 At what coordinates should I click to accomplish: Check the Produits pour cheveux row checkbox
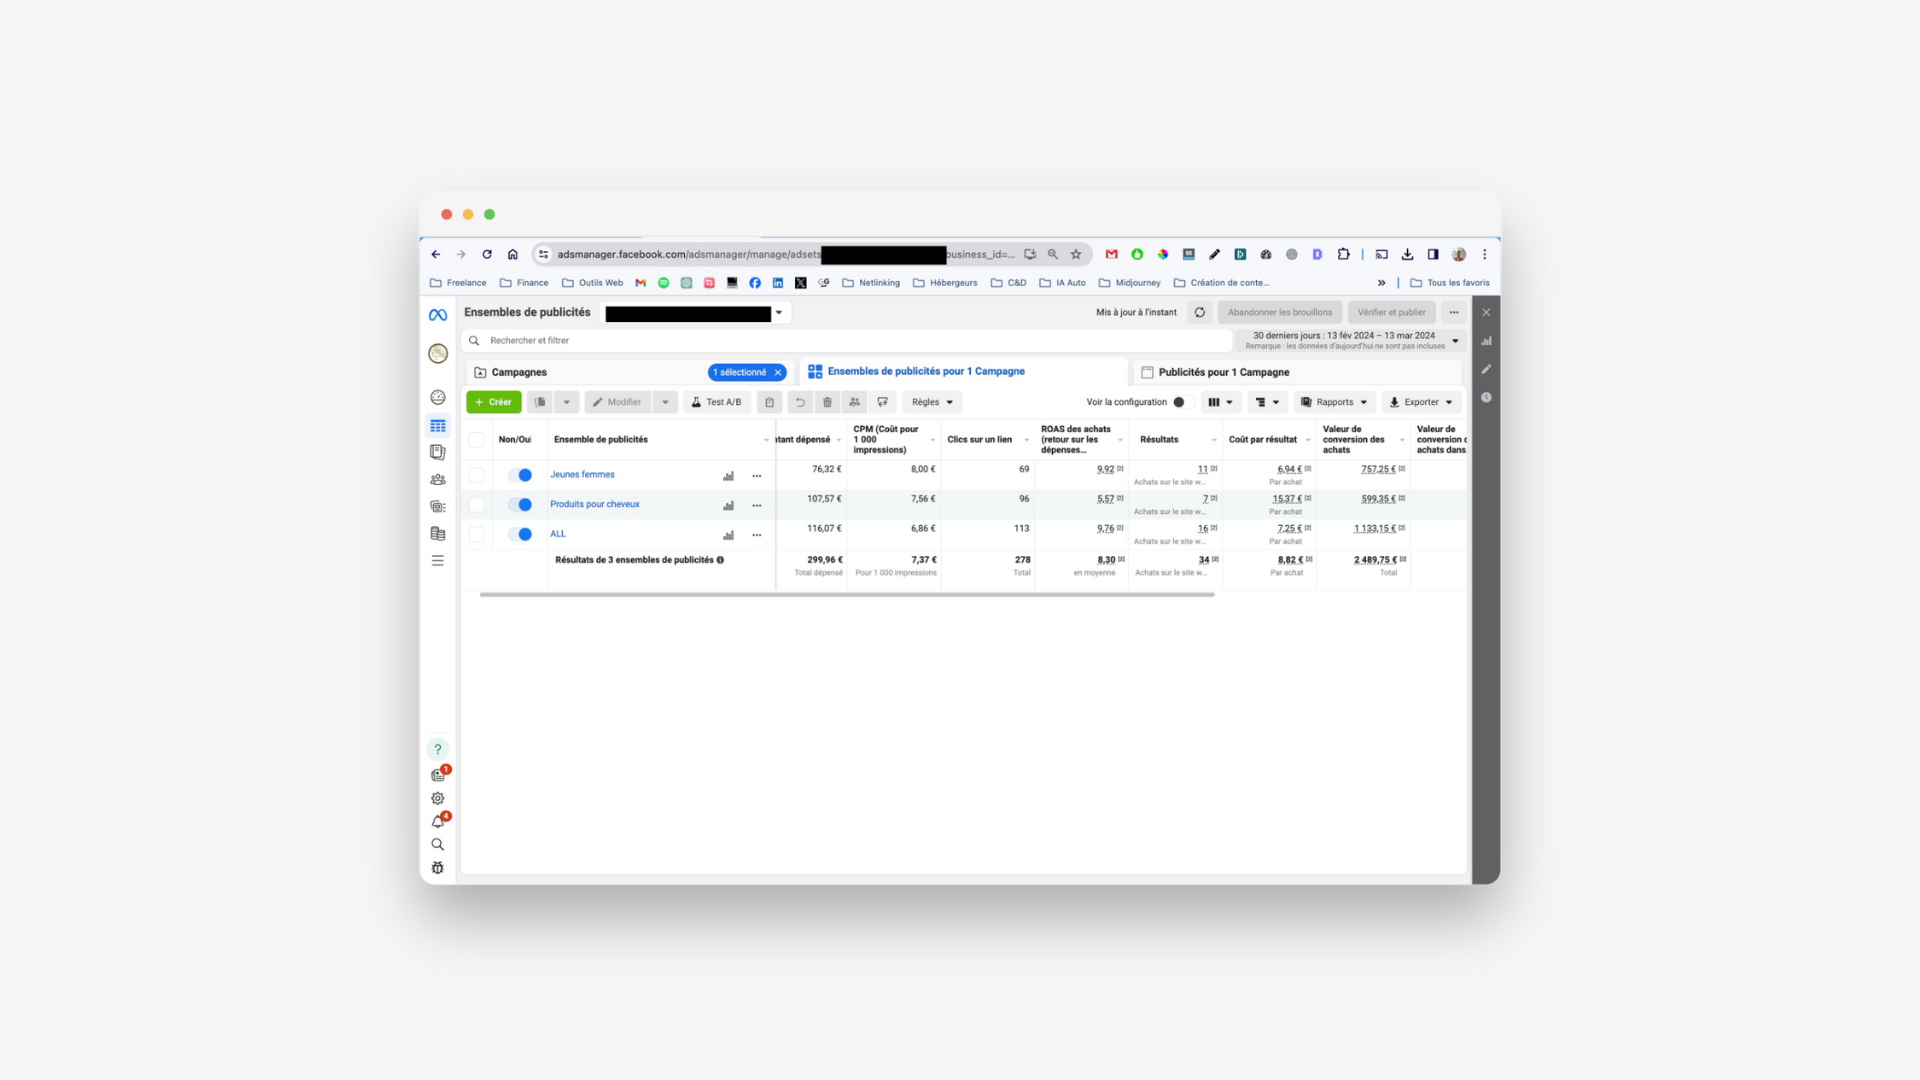pos(477,505)
